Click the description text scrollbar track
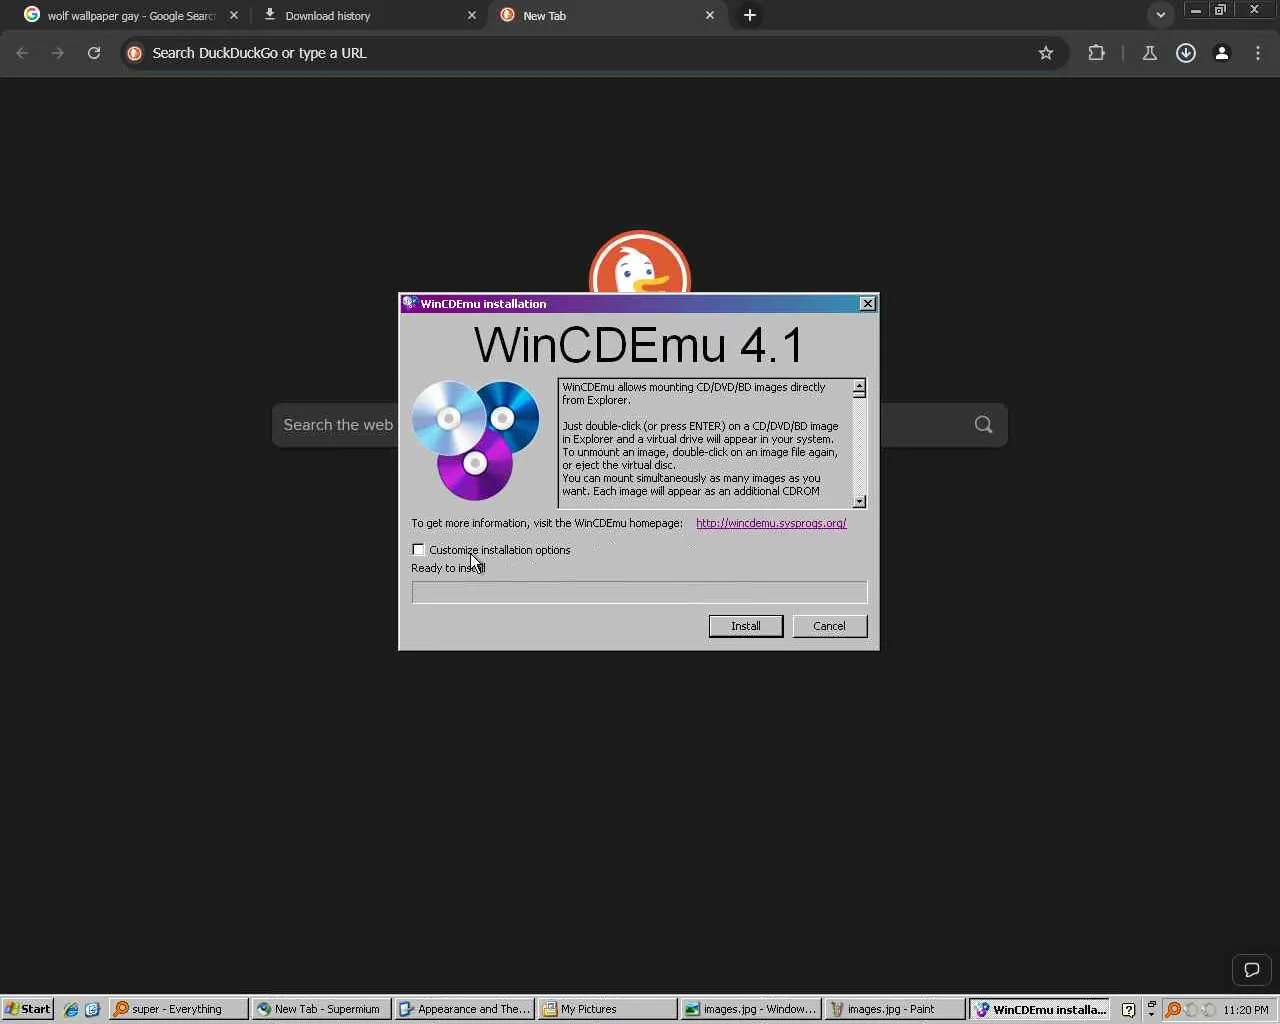This screenshot has width=1280, height=1024. pyautogui.click(x=859, y=446)
